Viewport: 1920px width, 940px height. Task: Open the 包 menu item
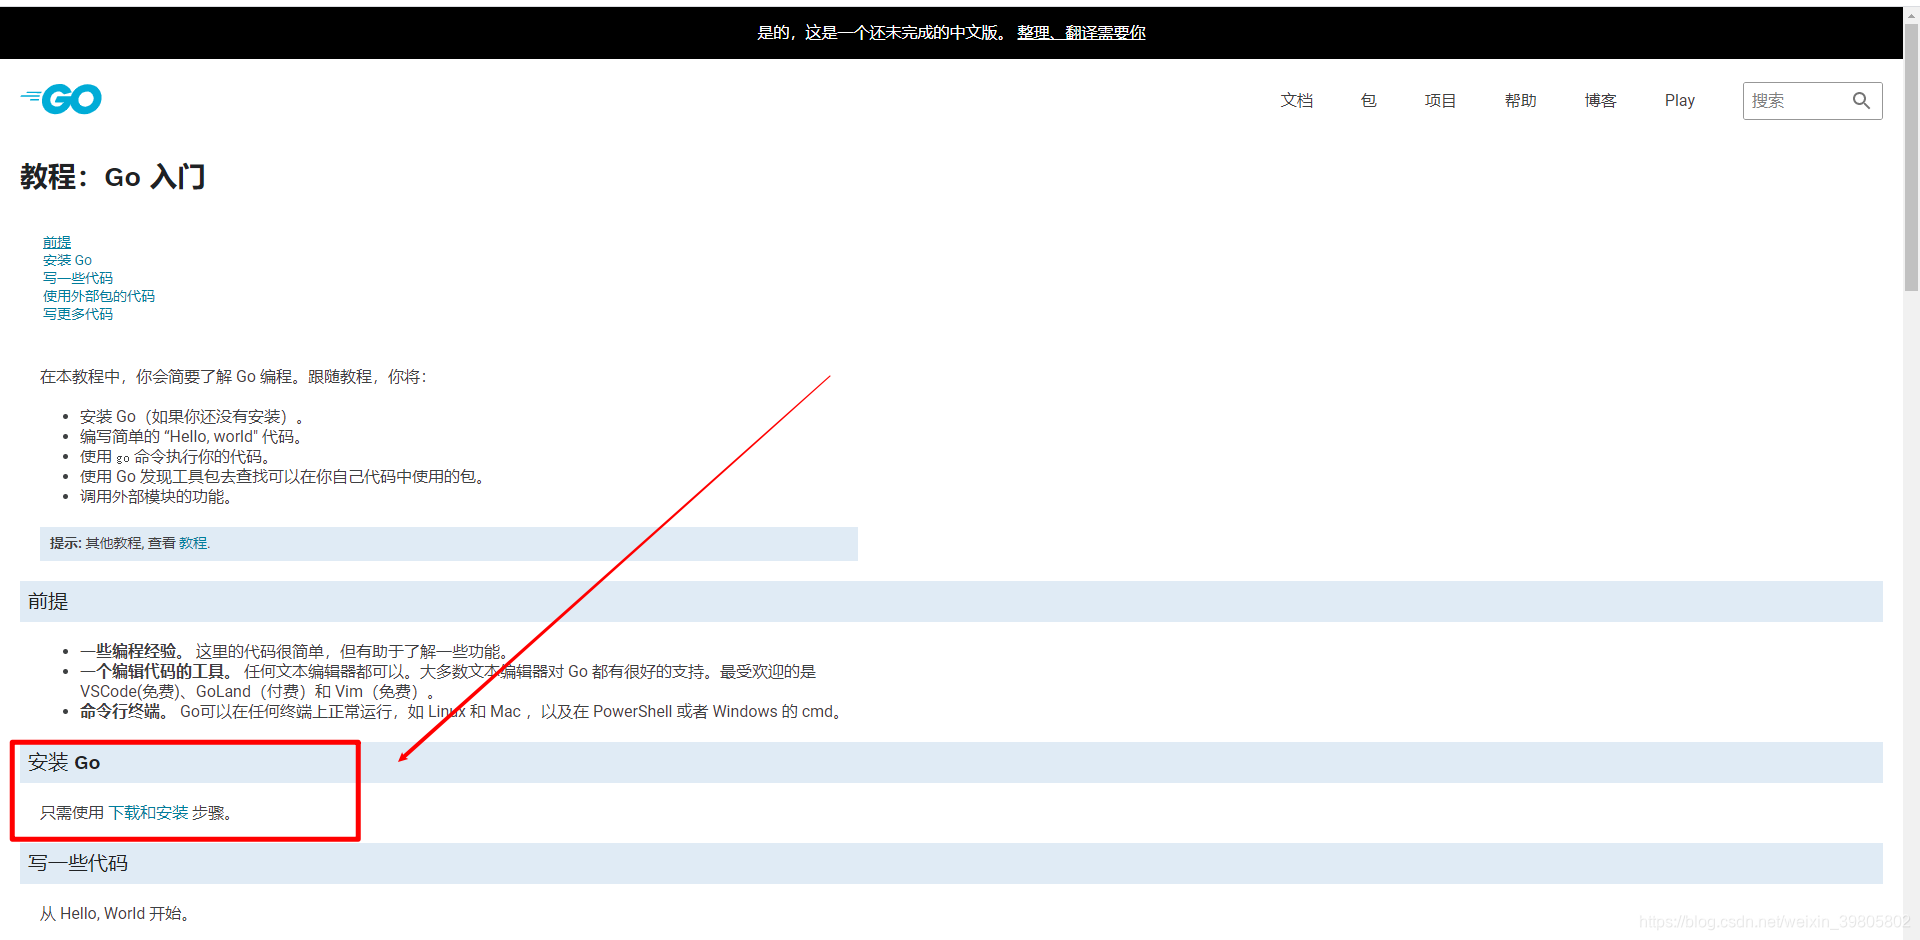[x=1369, y=101]
